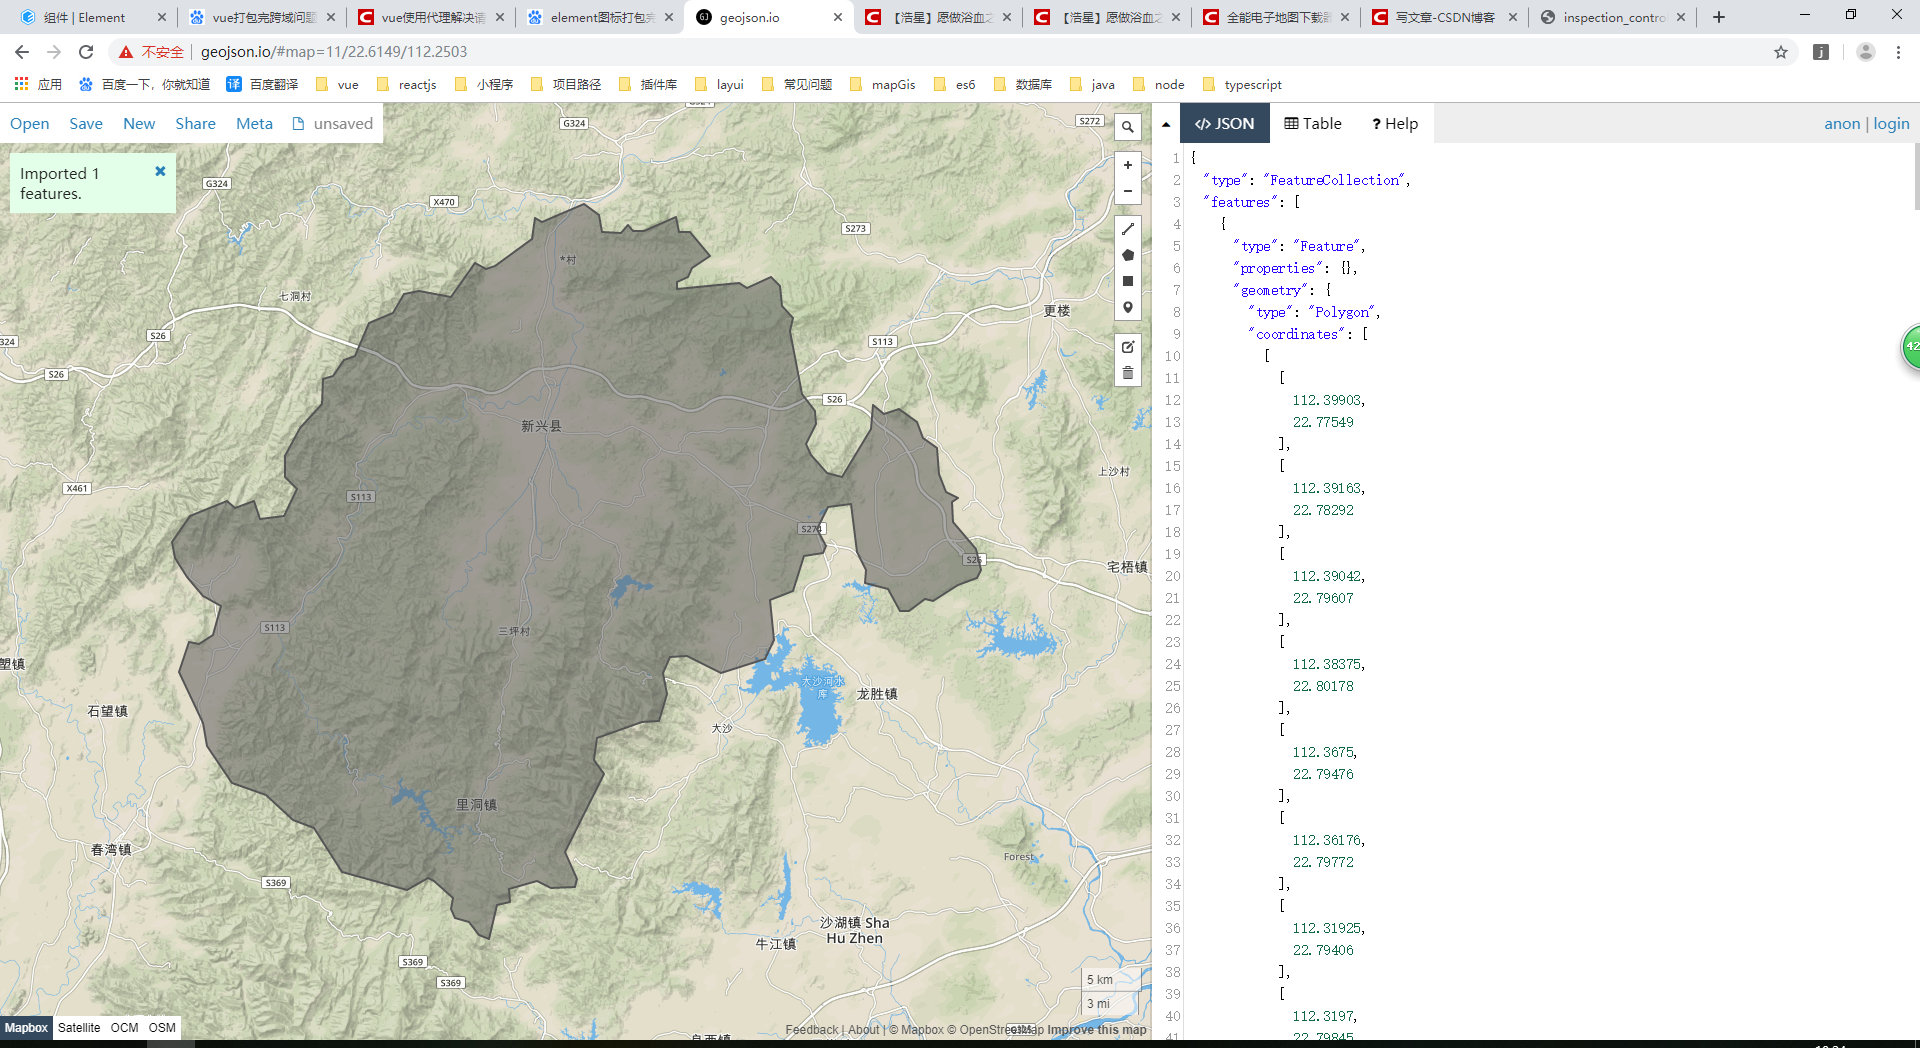Switch basemap to Satellite
Viewport: 1920px width, 1048px height.
pyautogui.click(x=79, y=1027)
